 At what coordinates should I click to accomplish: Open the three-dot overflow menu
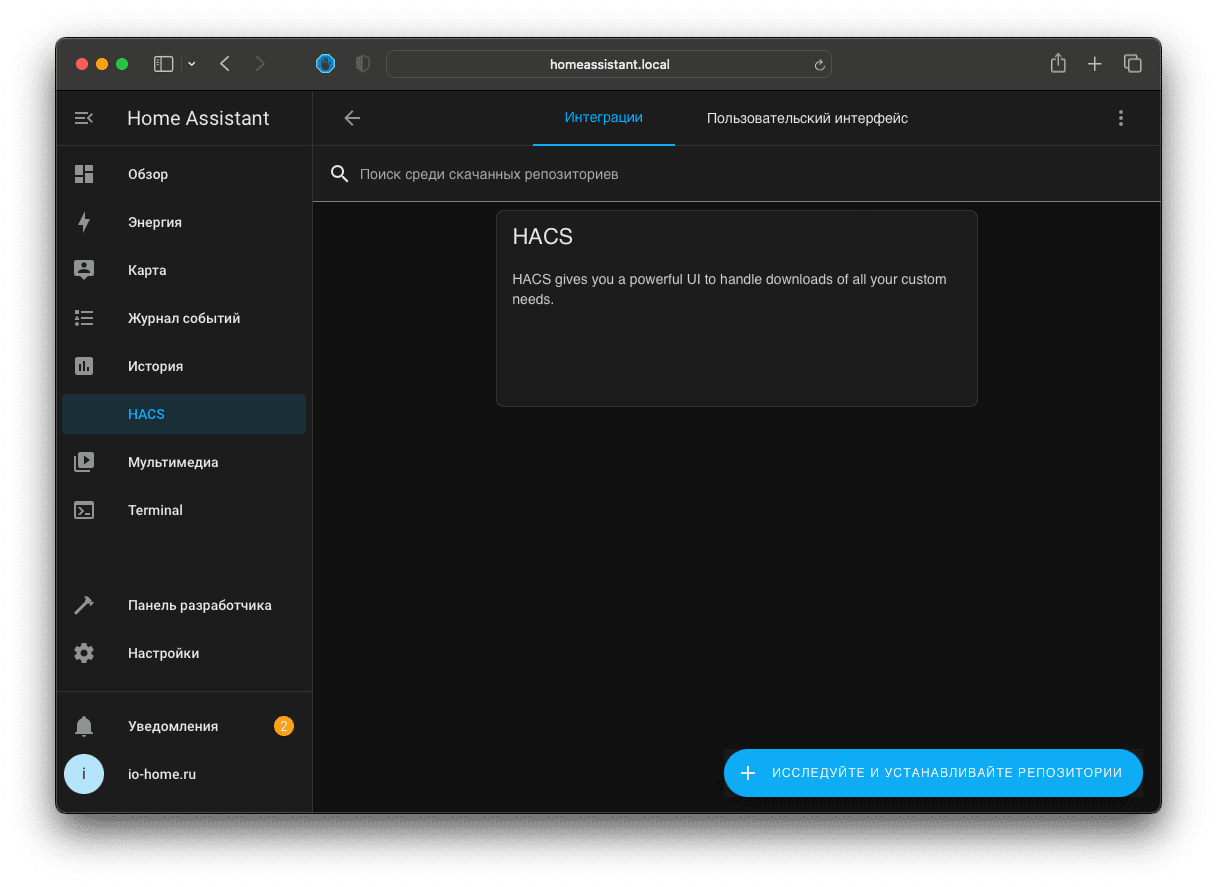1120,118
